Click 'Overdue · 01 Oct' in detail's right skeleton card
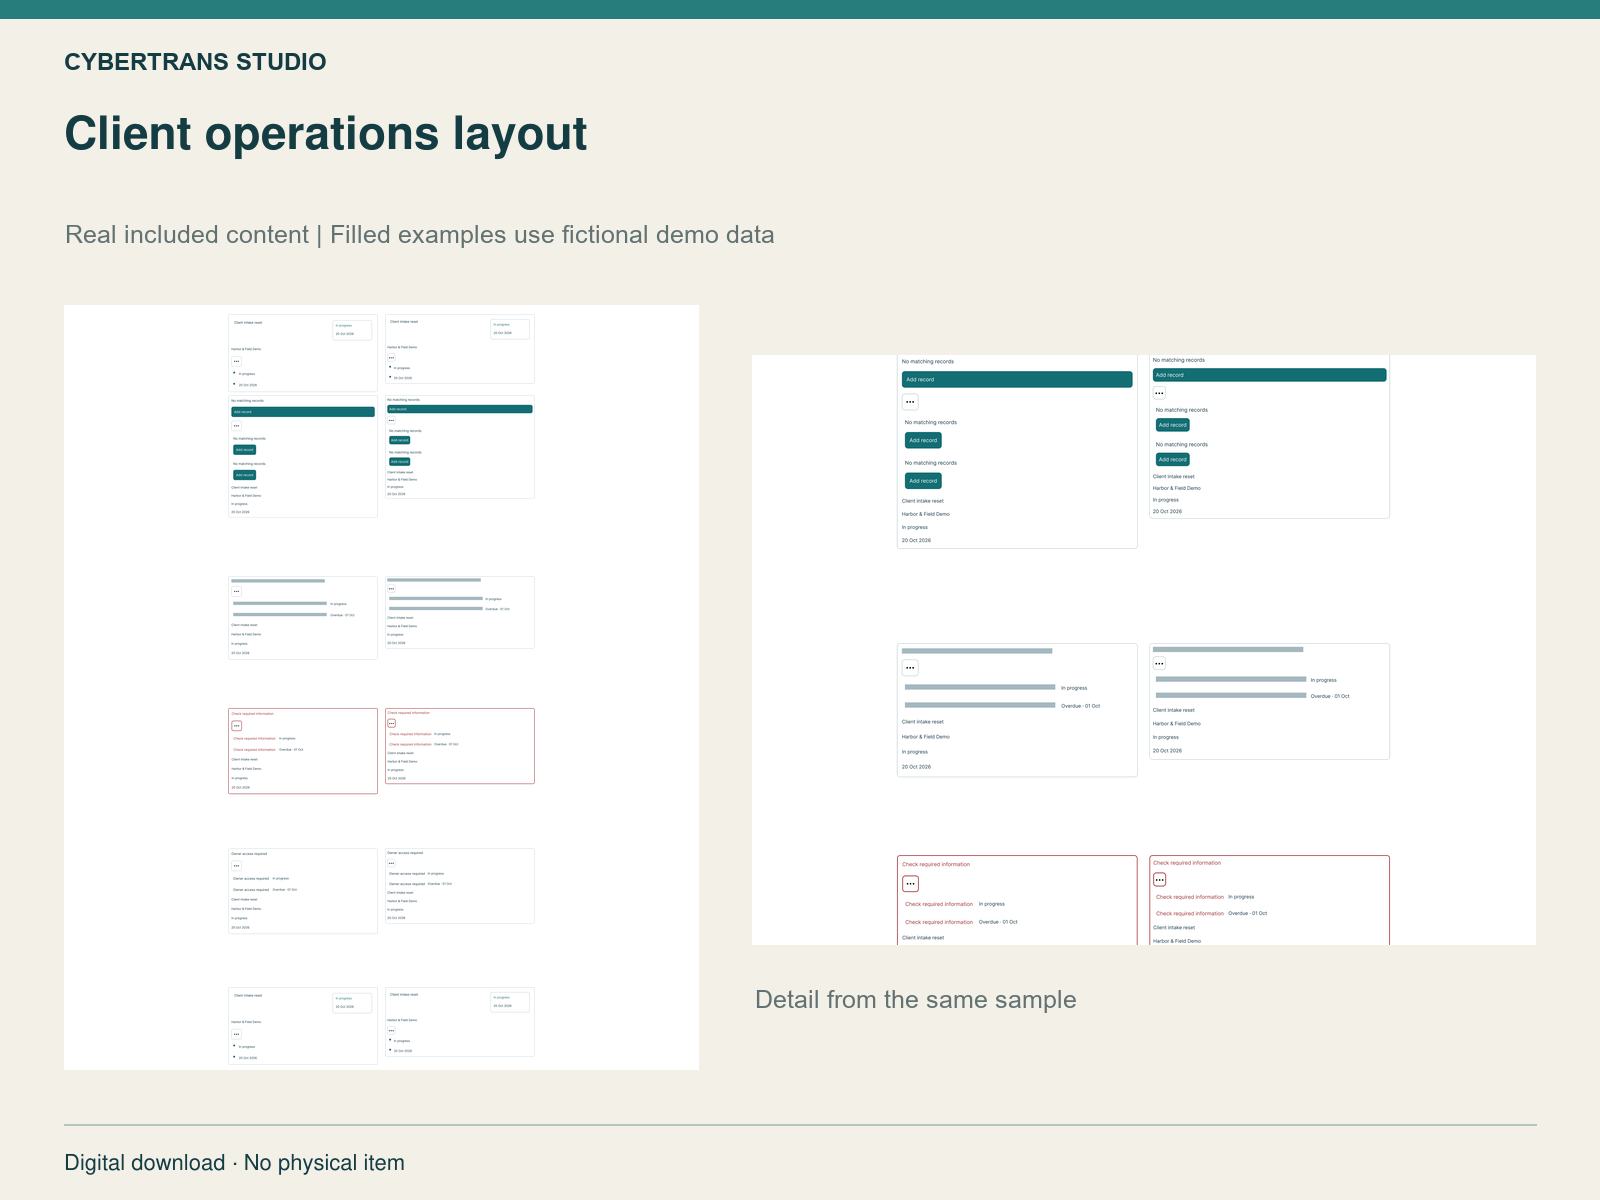Screen dimensions: 1600x1200 tap(1330, 696)
